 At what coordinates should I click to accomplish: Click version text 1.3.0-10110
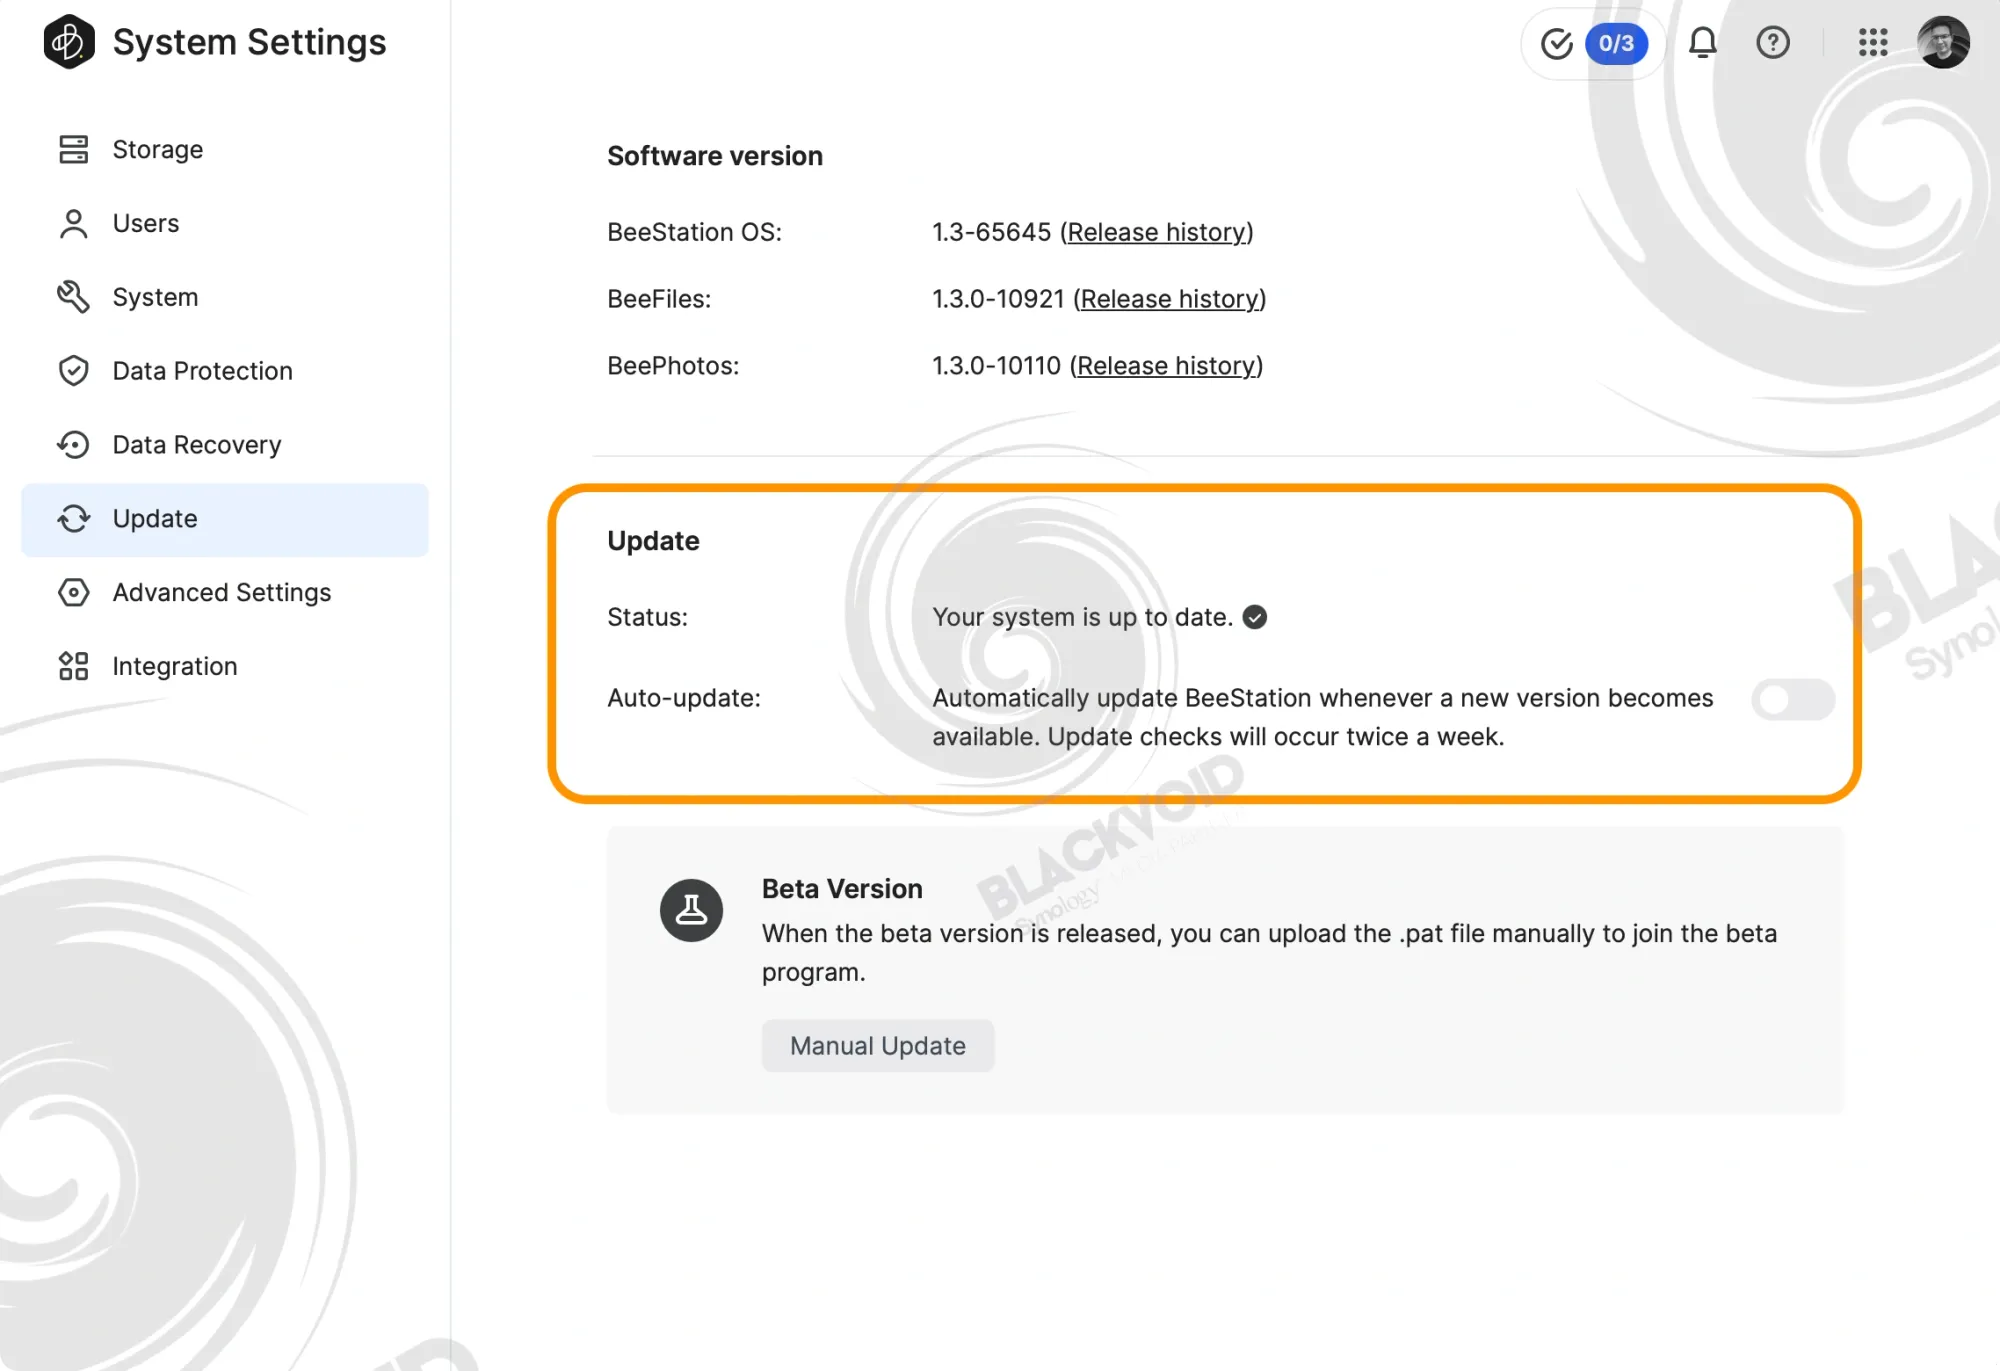[997, 366]
